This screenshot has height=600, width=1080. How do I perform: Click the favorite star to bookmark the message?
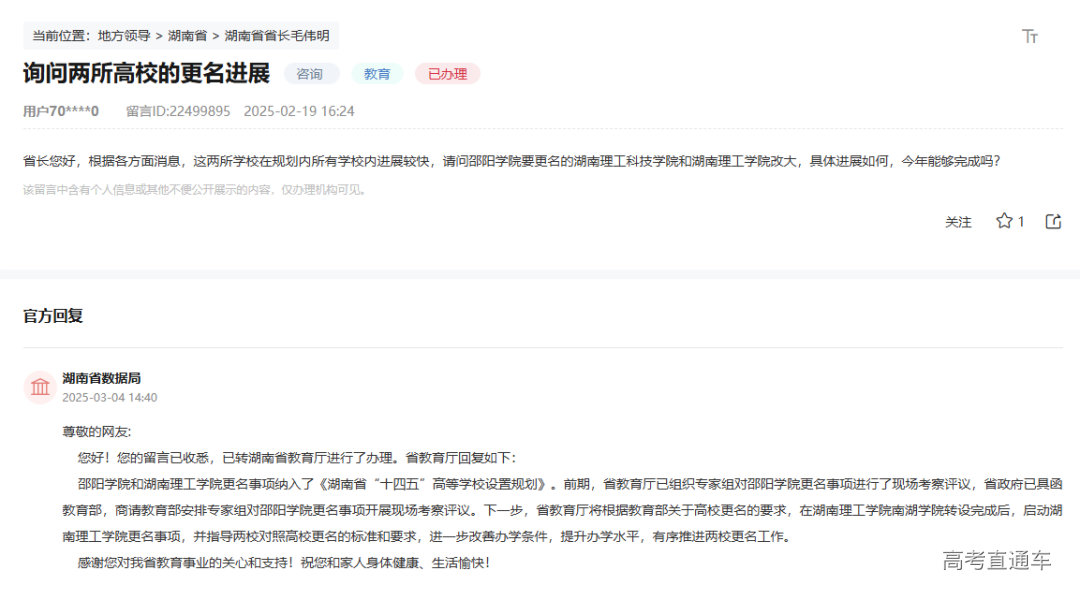pyautogui.click(x=1005, y=222)
